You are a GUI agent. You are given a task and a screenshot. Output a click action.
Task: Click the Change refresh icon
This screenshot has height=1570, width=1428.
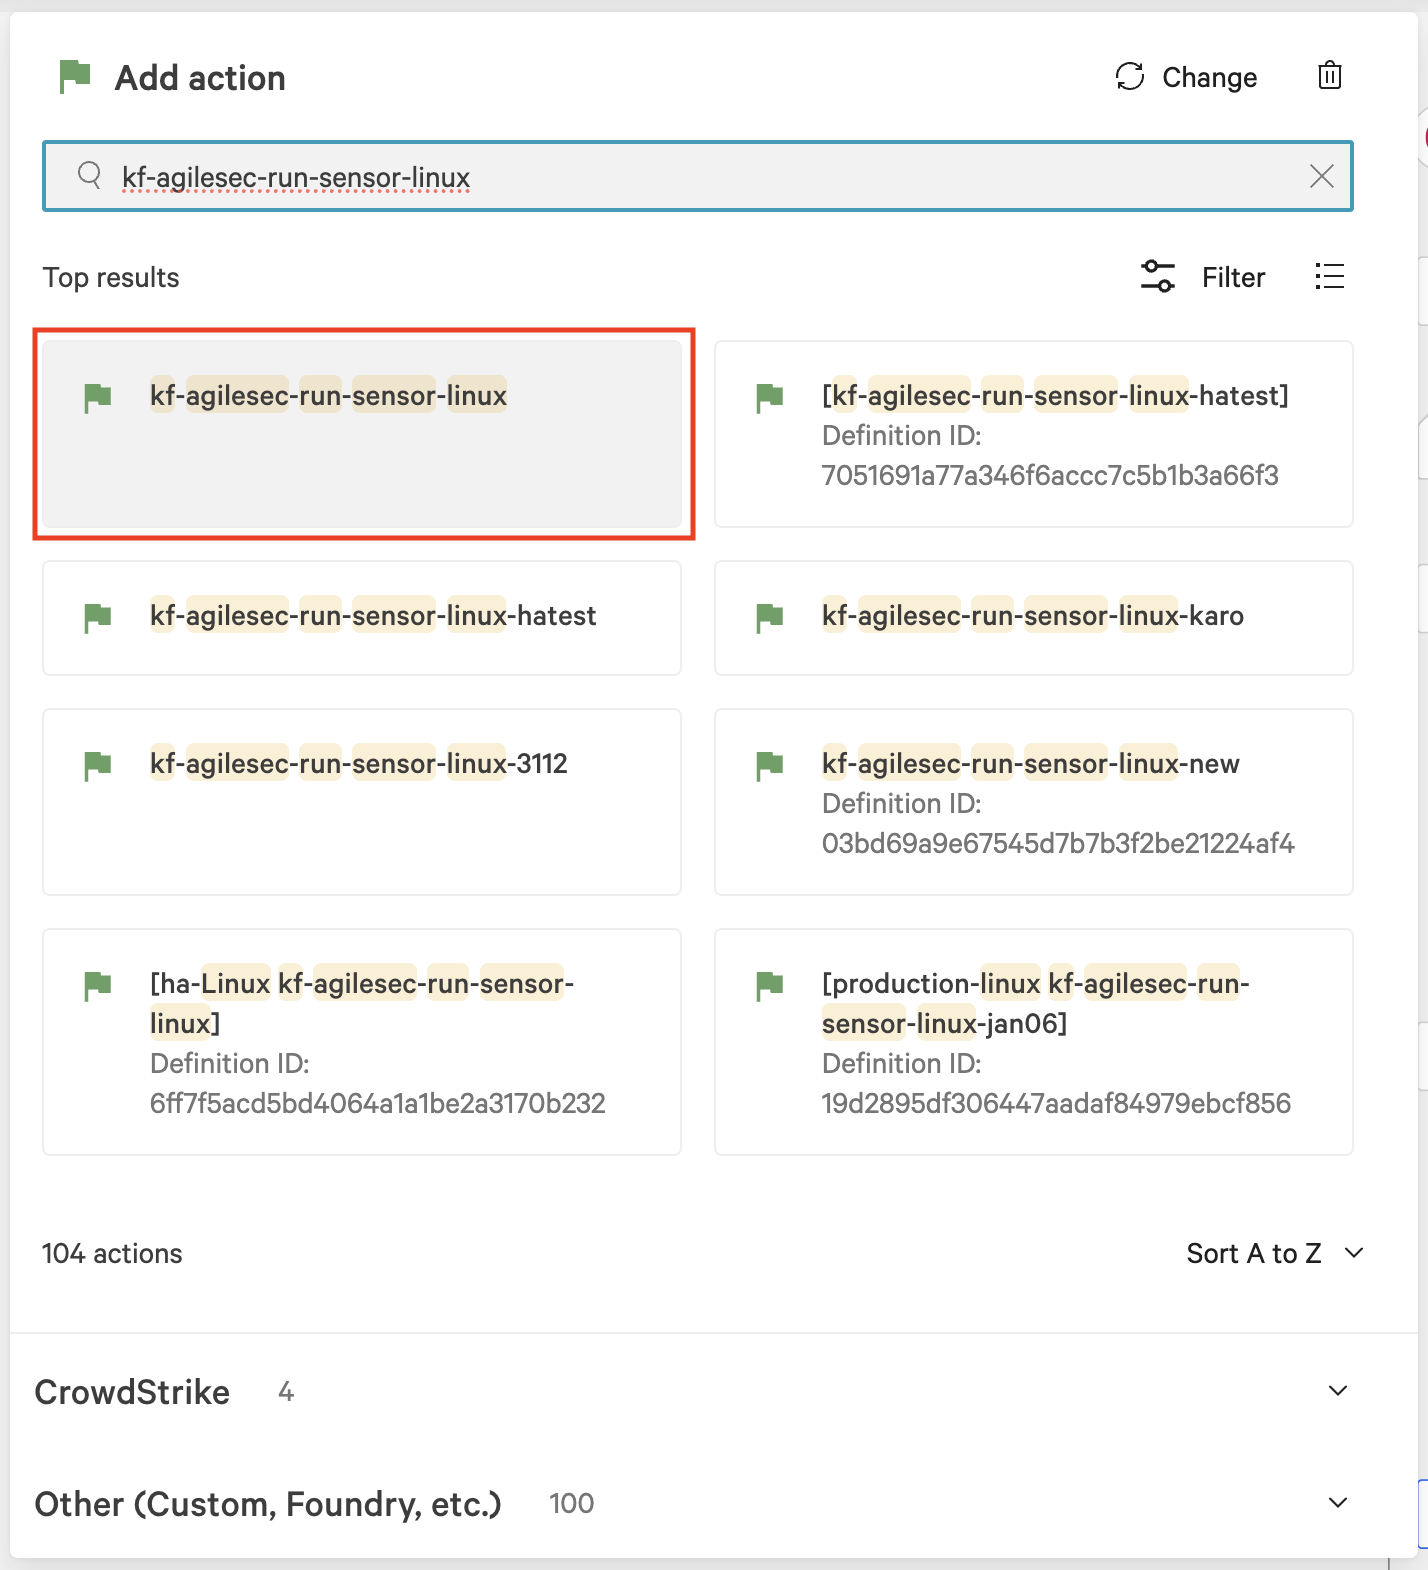point(1130,77)
